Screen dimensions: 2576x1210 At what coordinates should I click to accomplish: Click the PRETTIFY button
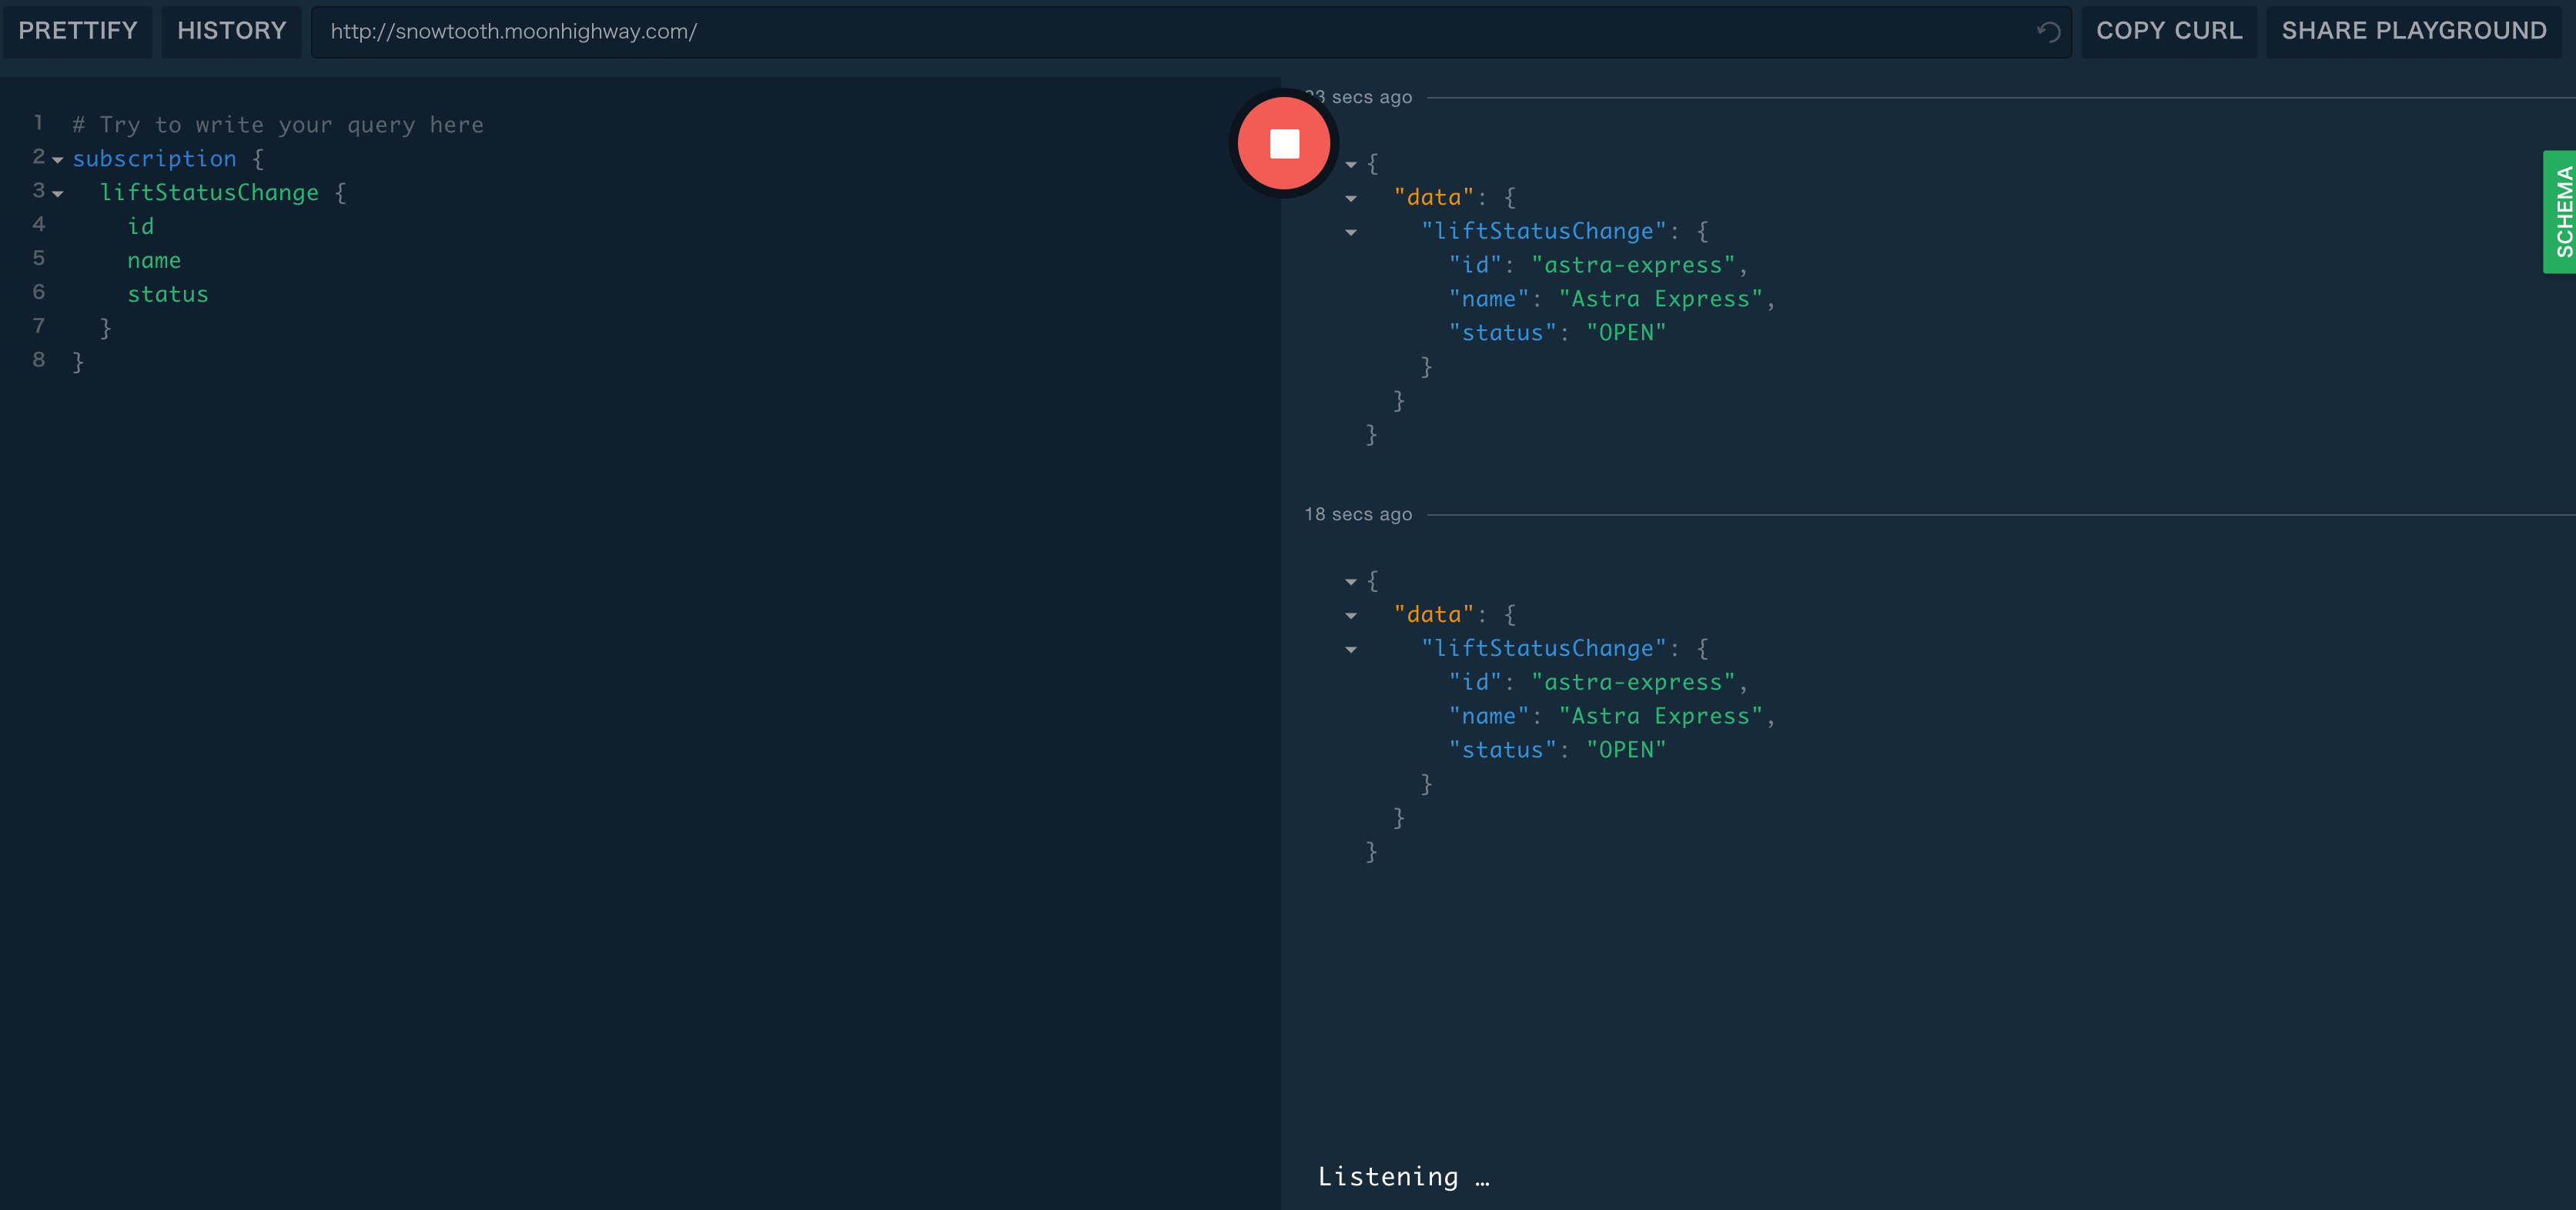pyautogui.click(x=78, y=31)
